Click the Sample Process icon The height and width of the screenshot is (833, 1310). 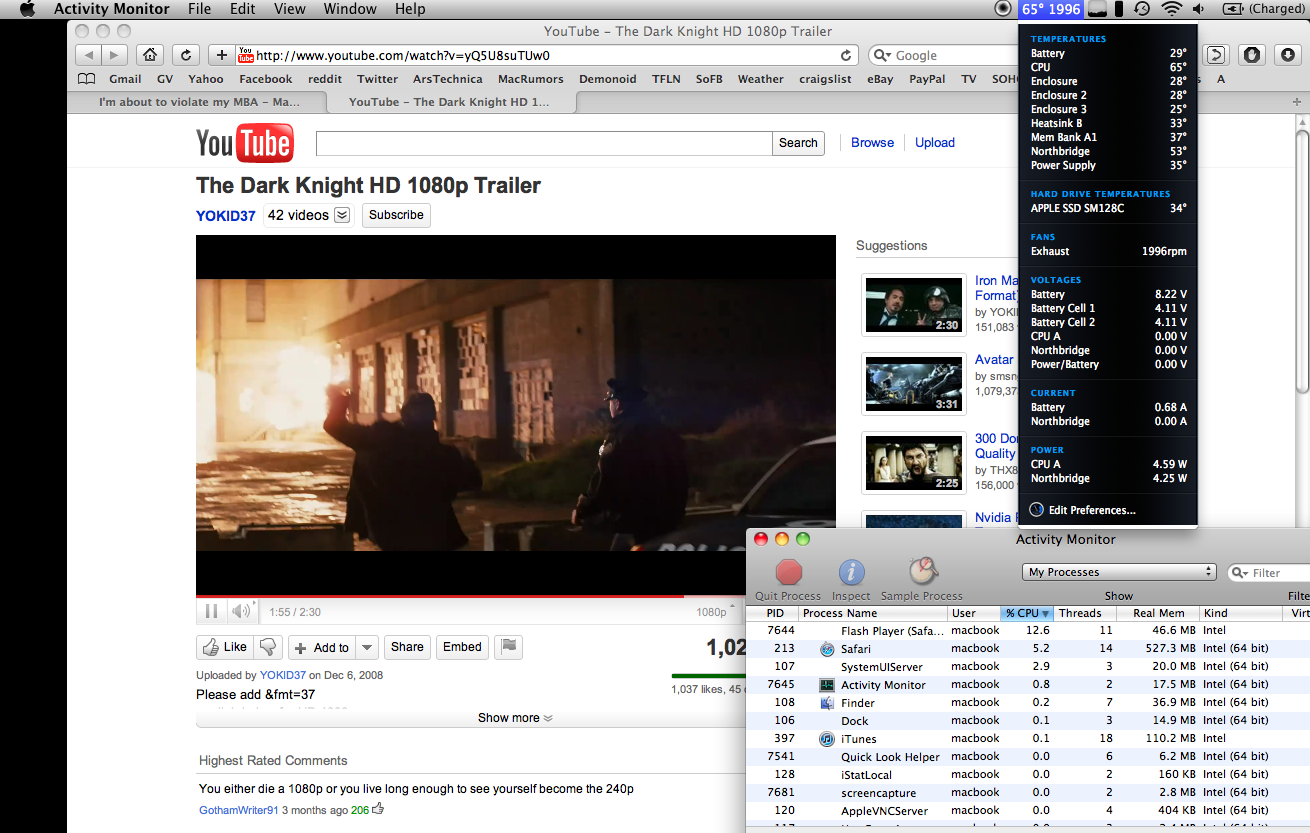922,572
